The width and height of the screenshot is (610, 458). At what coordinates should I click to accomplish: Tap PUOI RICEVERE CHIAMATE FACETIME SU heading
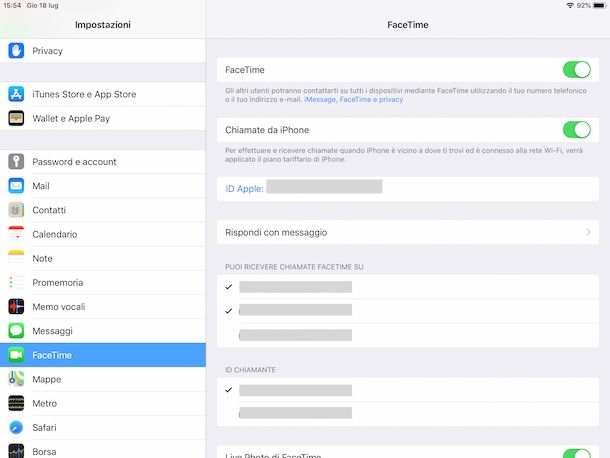point(294,267)
